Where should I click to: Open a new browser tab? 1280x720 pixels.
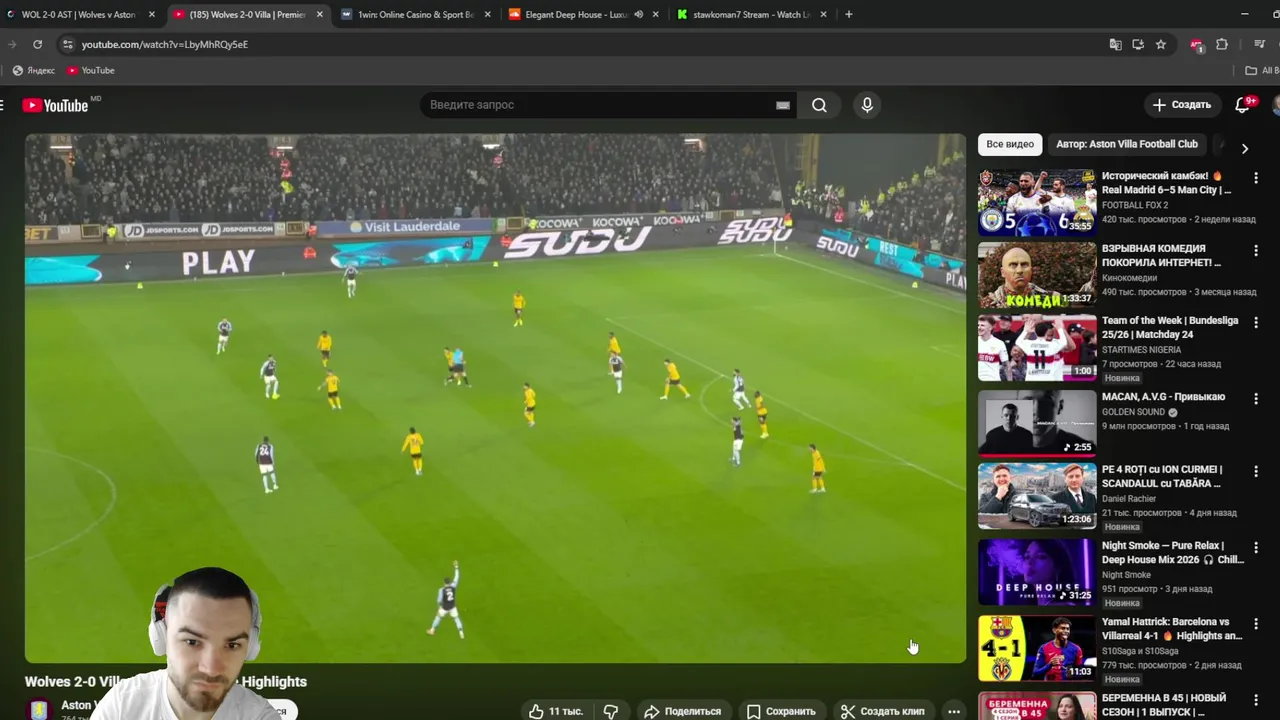(x=848, y=14)
